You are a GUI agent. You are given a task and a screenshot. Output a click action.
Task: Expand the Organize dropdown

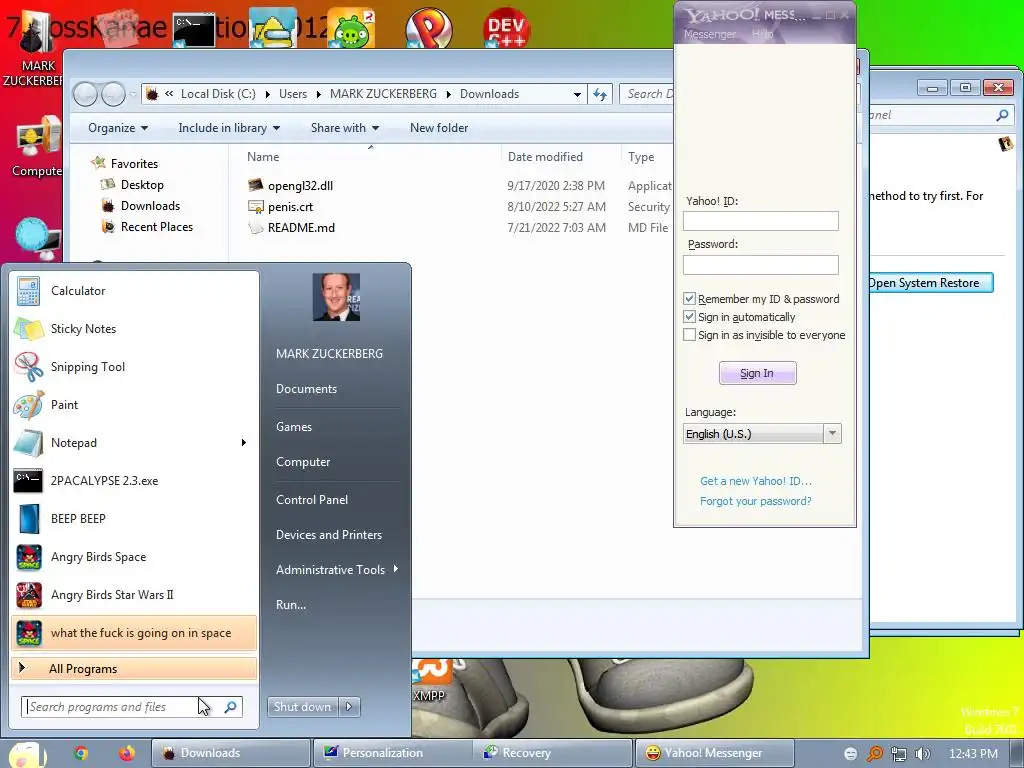[x=118, y=128]
